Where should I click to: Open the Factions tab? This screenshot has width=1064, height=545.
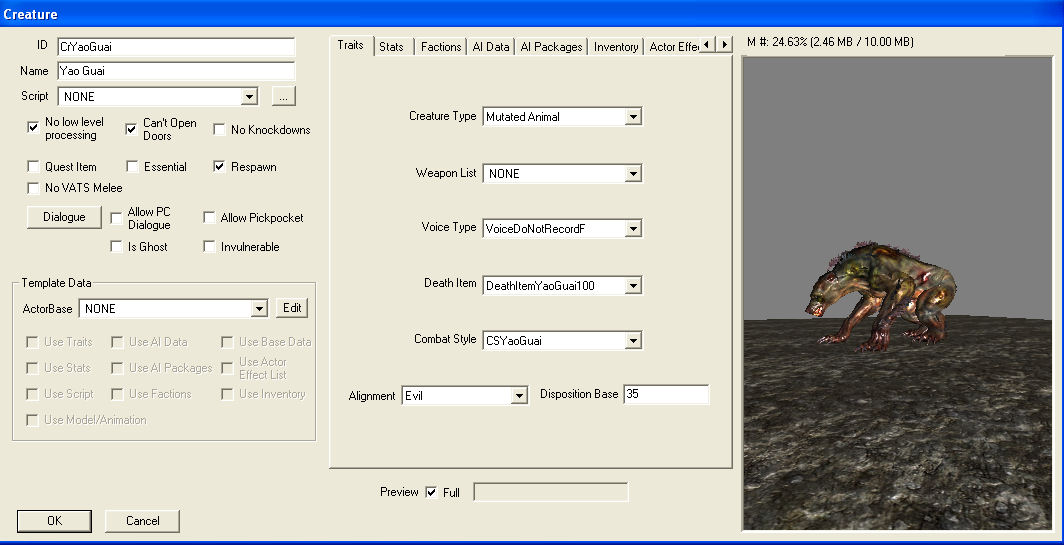tap(441, 47)
